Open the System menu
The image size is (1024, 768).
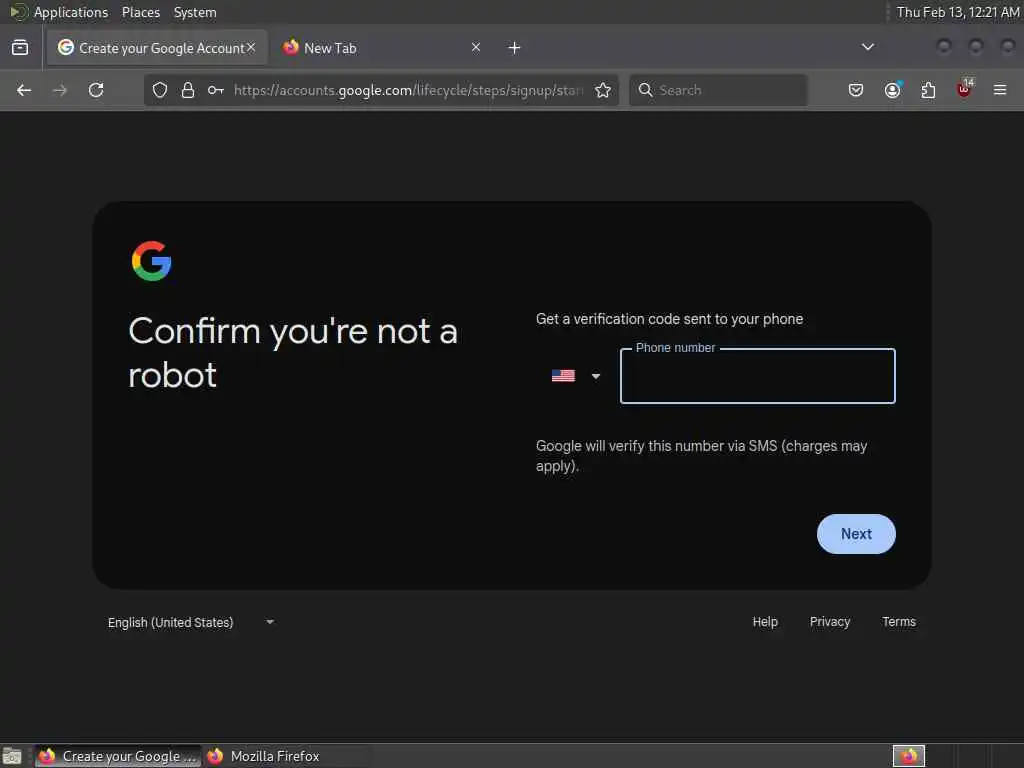pyautogui.click(x=195, y=12)
